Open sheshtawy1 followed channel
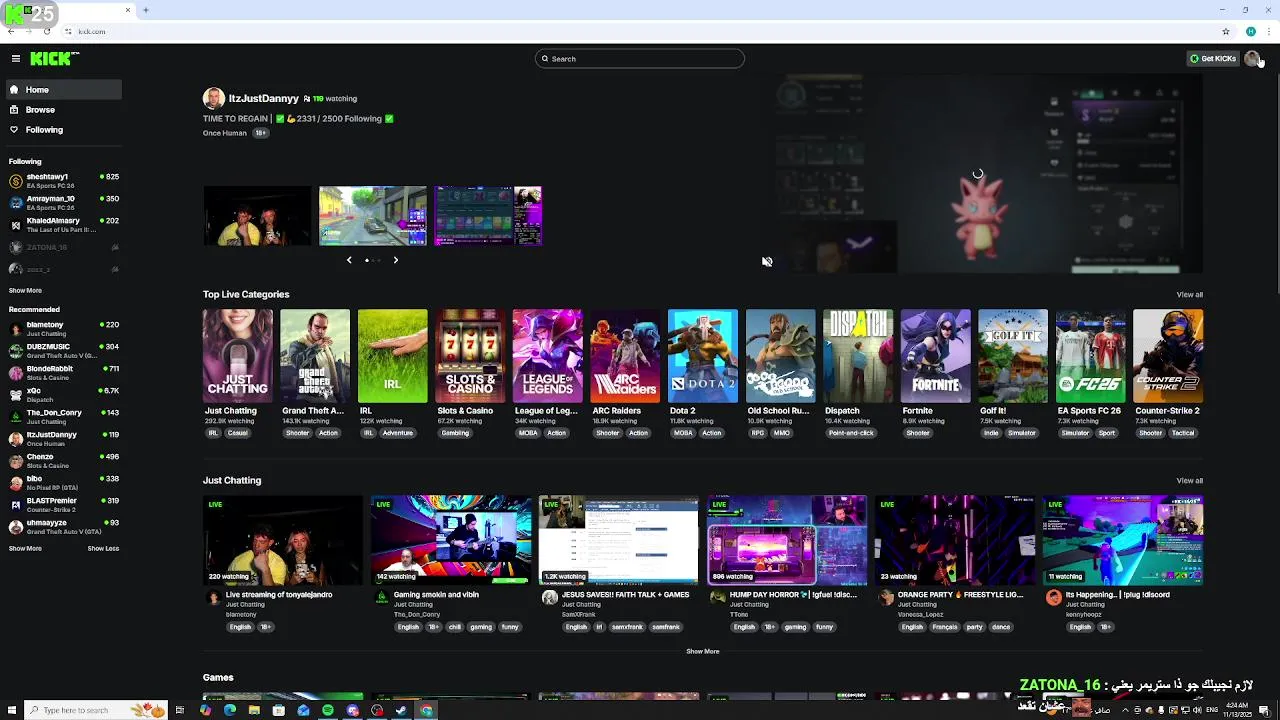 pos(62,181)
